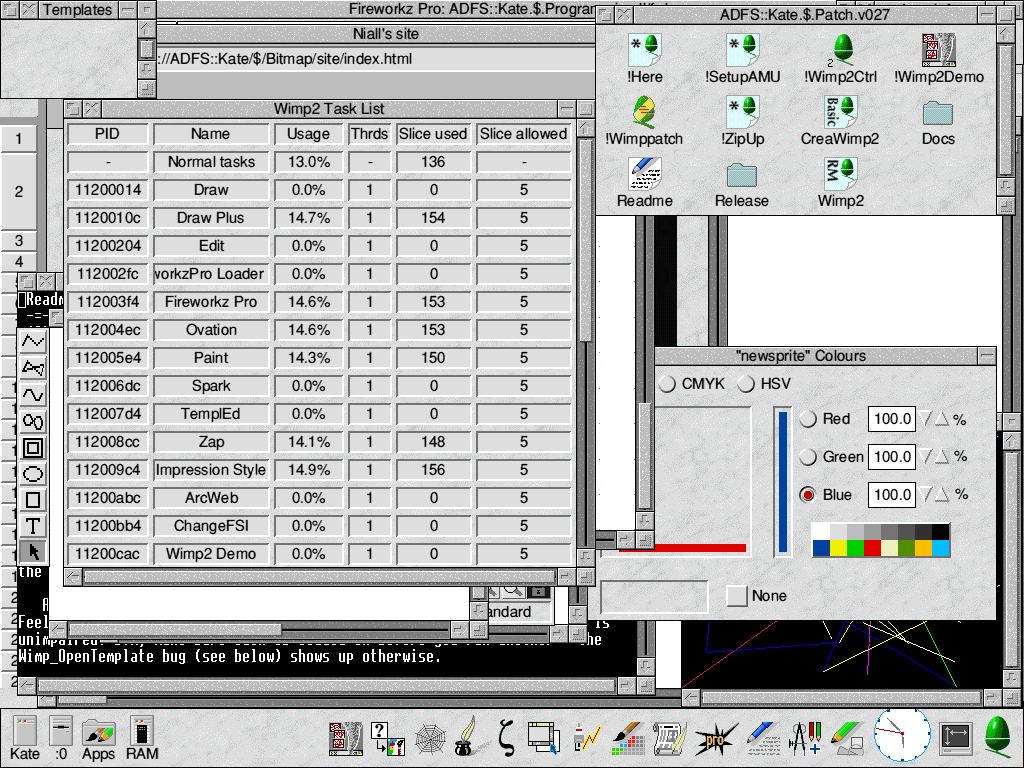Click the analogue clock on the icon bar
This screenshot has width=1024, height=768.
coord(902,735)
